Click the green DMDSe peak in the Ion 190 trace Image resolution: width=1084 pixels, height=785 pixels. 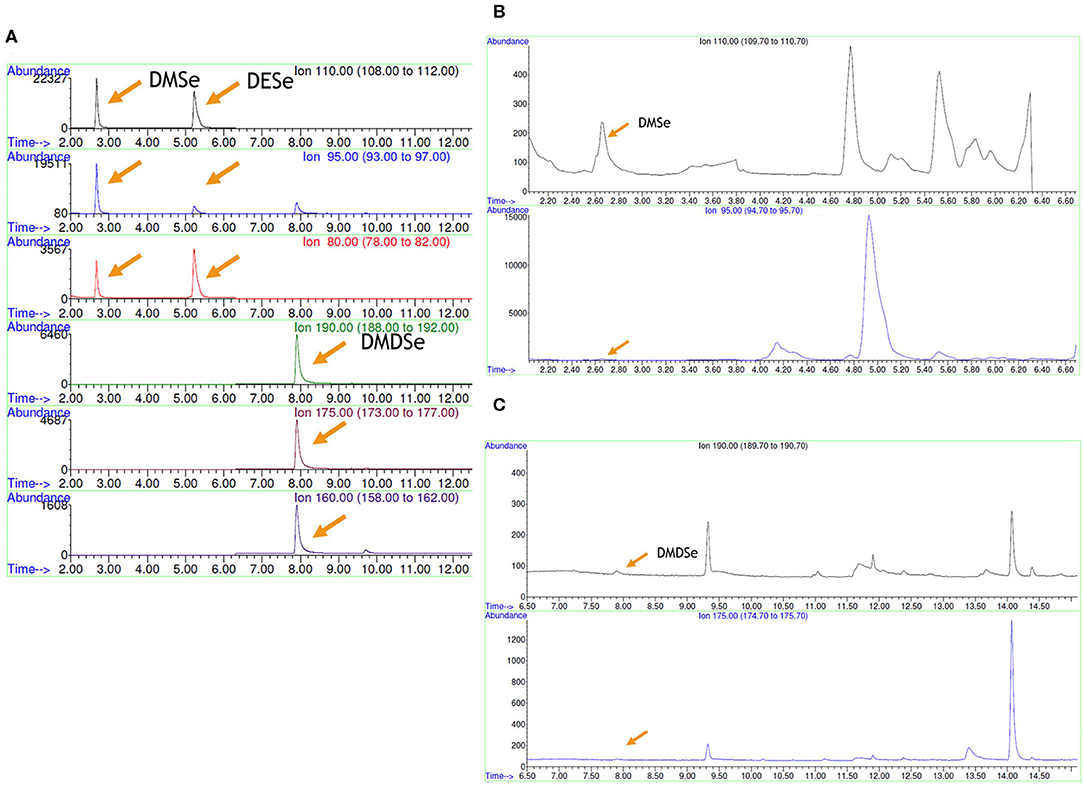click(x=297, y=360)
